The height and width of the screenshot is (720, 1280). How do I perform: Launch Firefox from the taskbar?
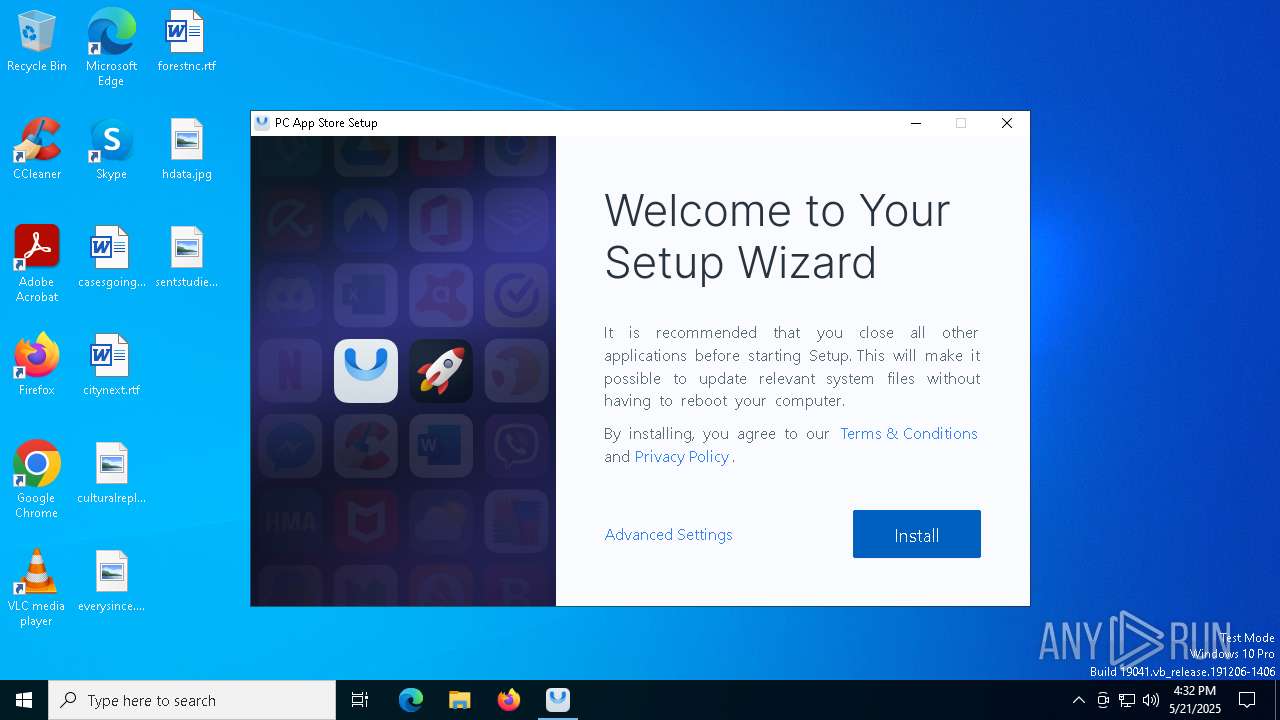coord(509,700)
